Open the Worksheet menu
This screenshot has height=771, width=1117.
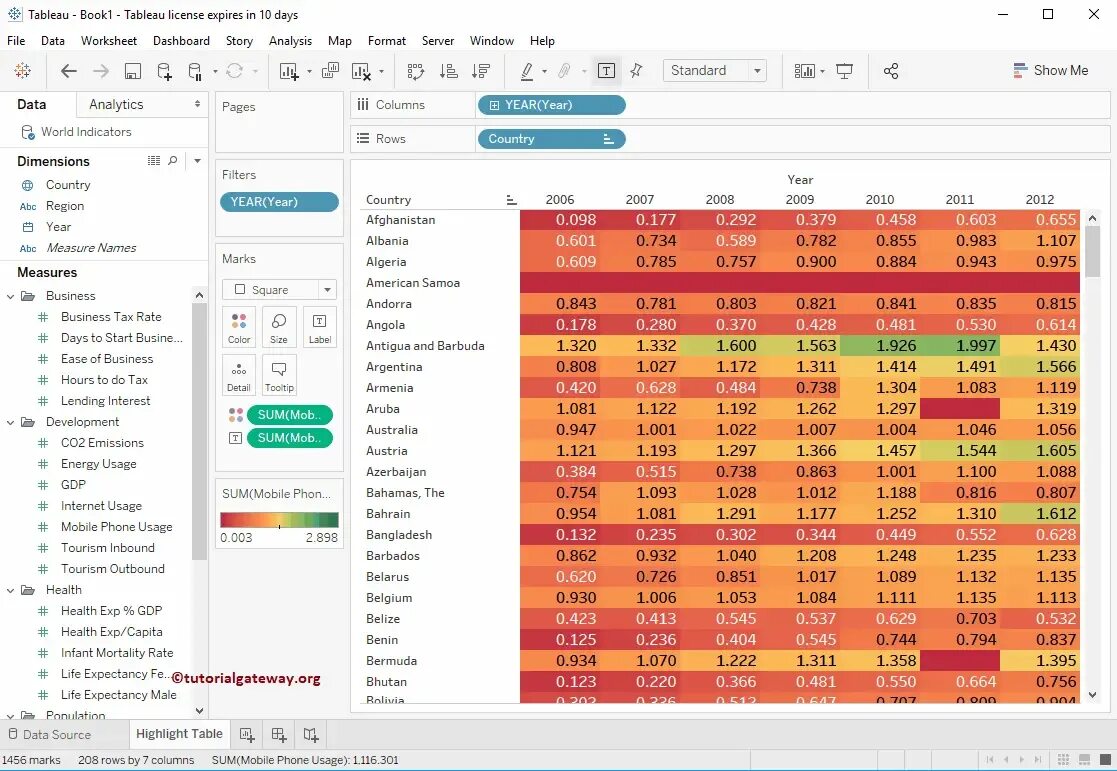coord(109,41)
